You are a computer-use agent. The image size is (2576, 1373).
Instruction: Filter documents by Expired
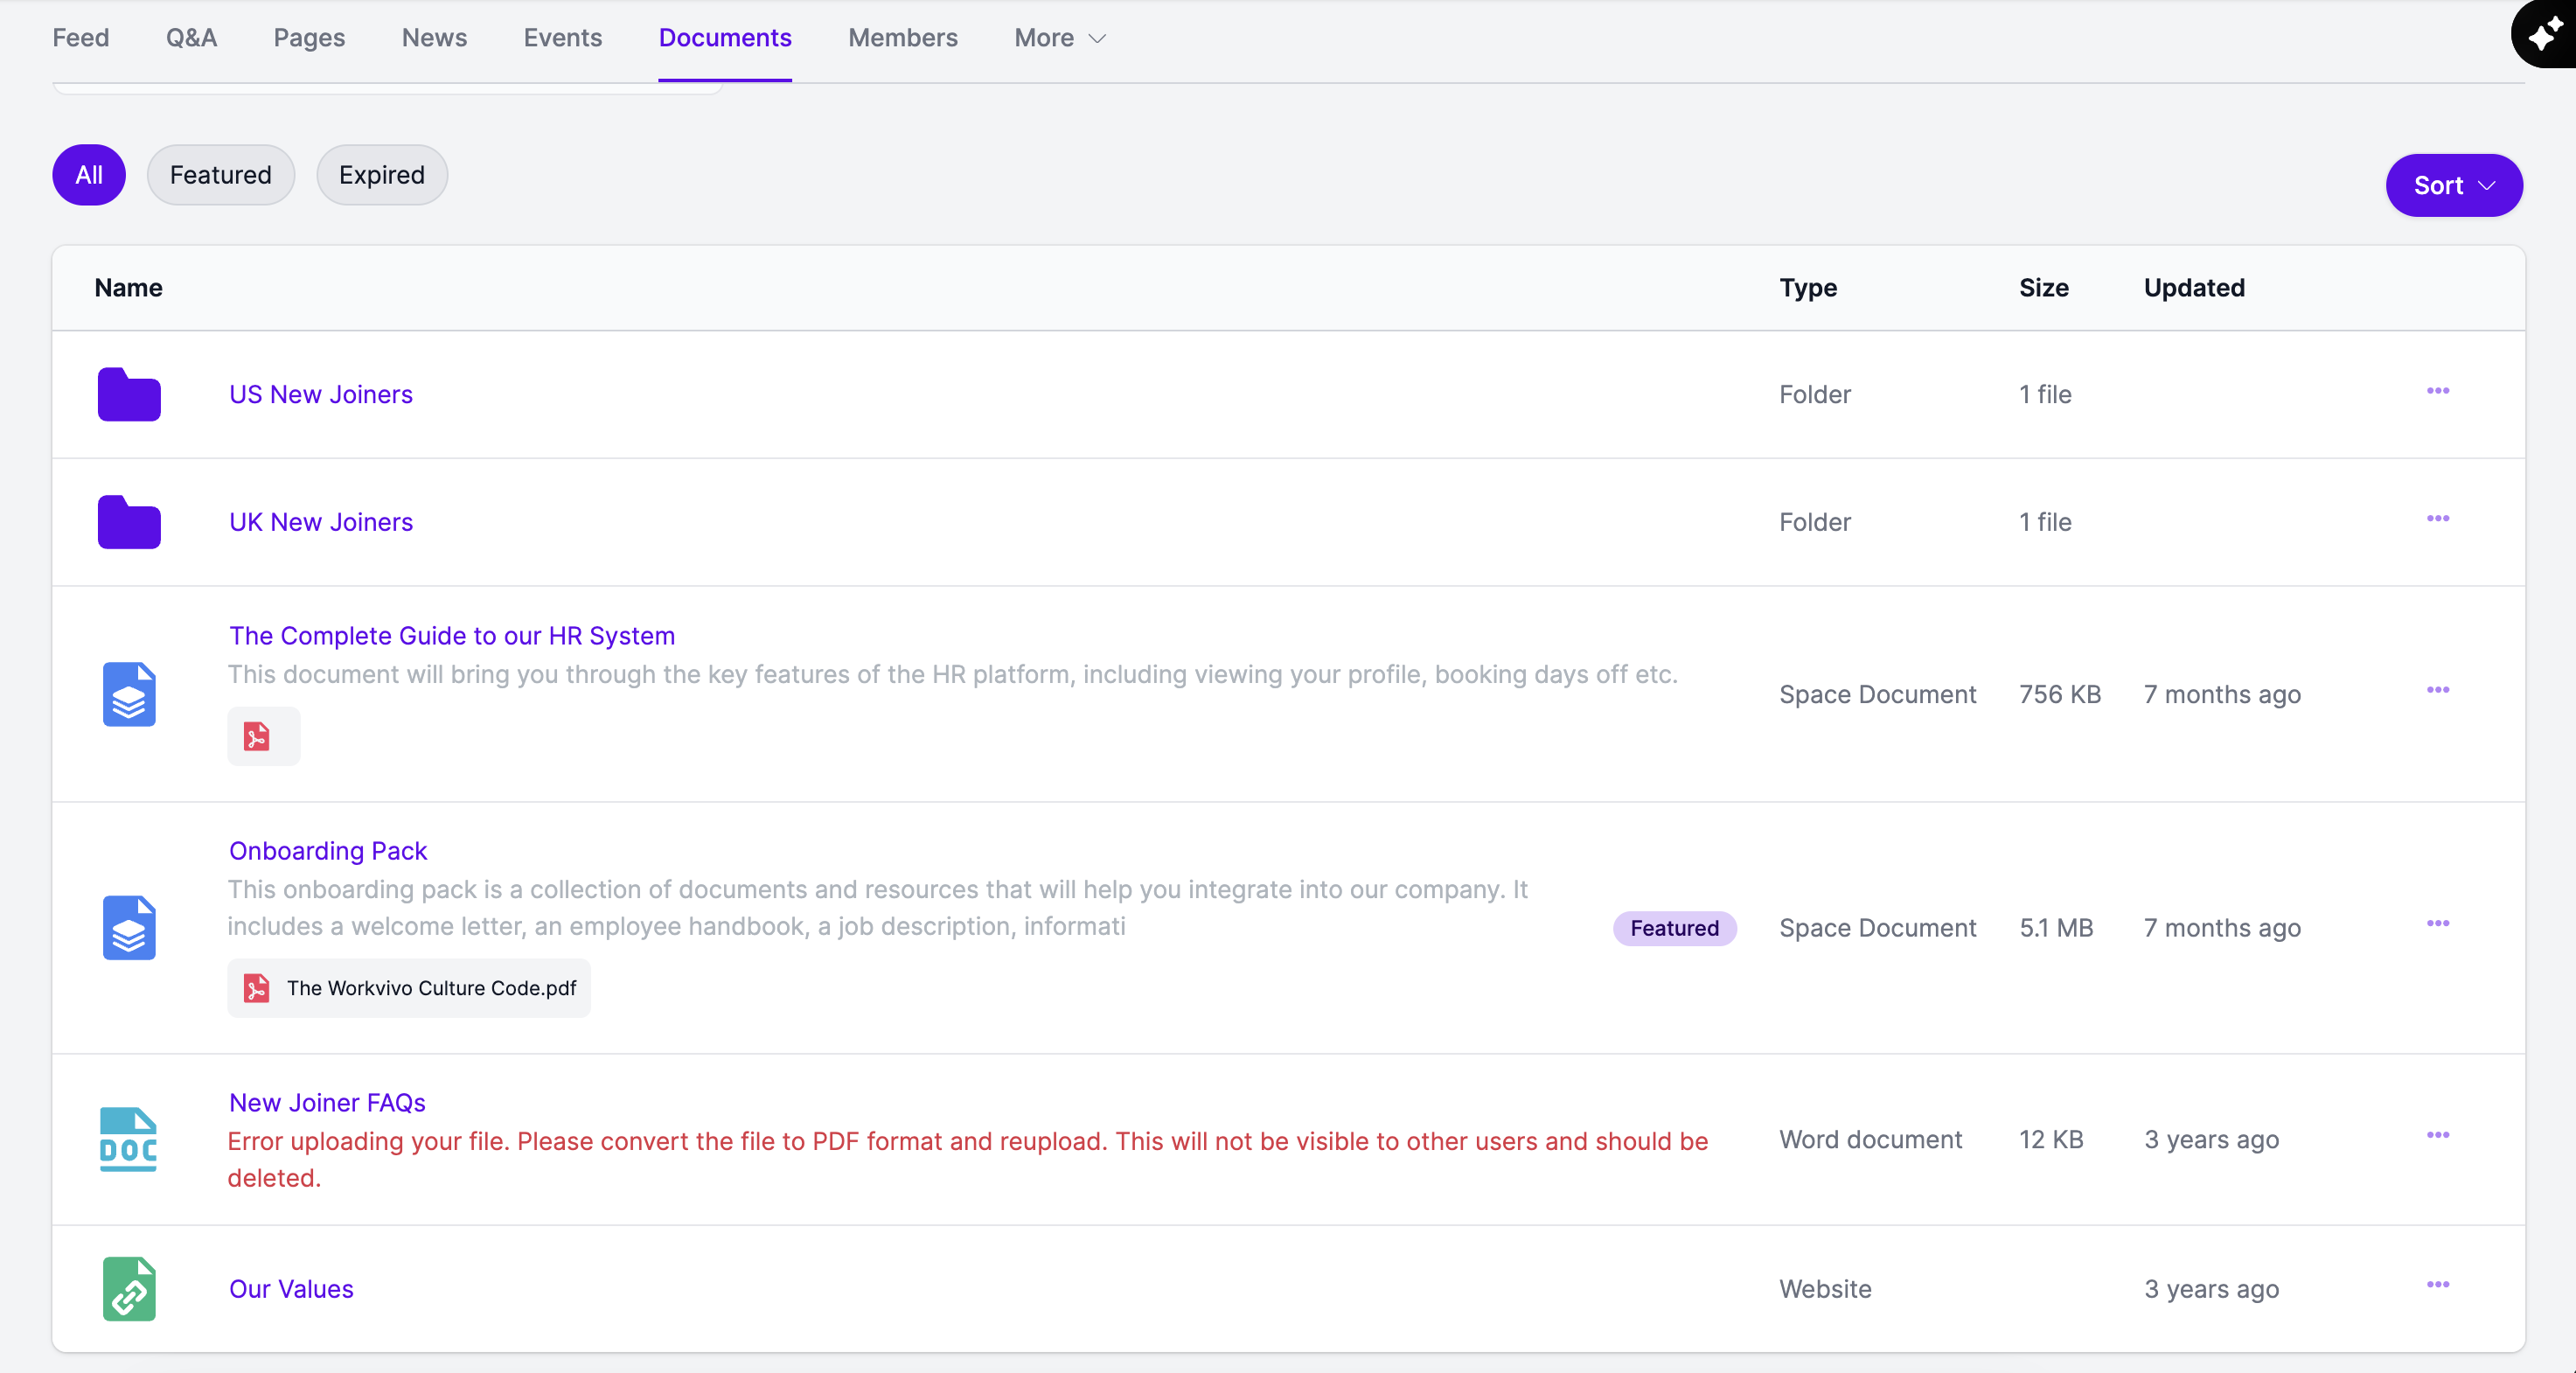coord(382,175)
